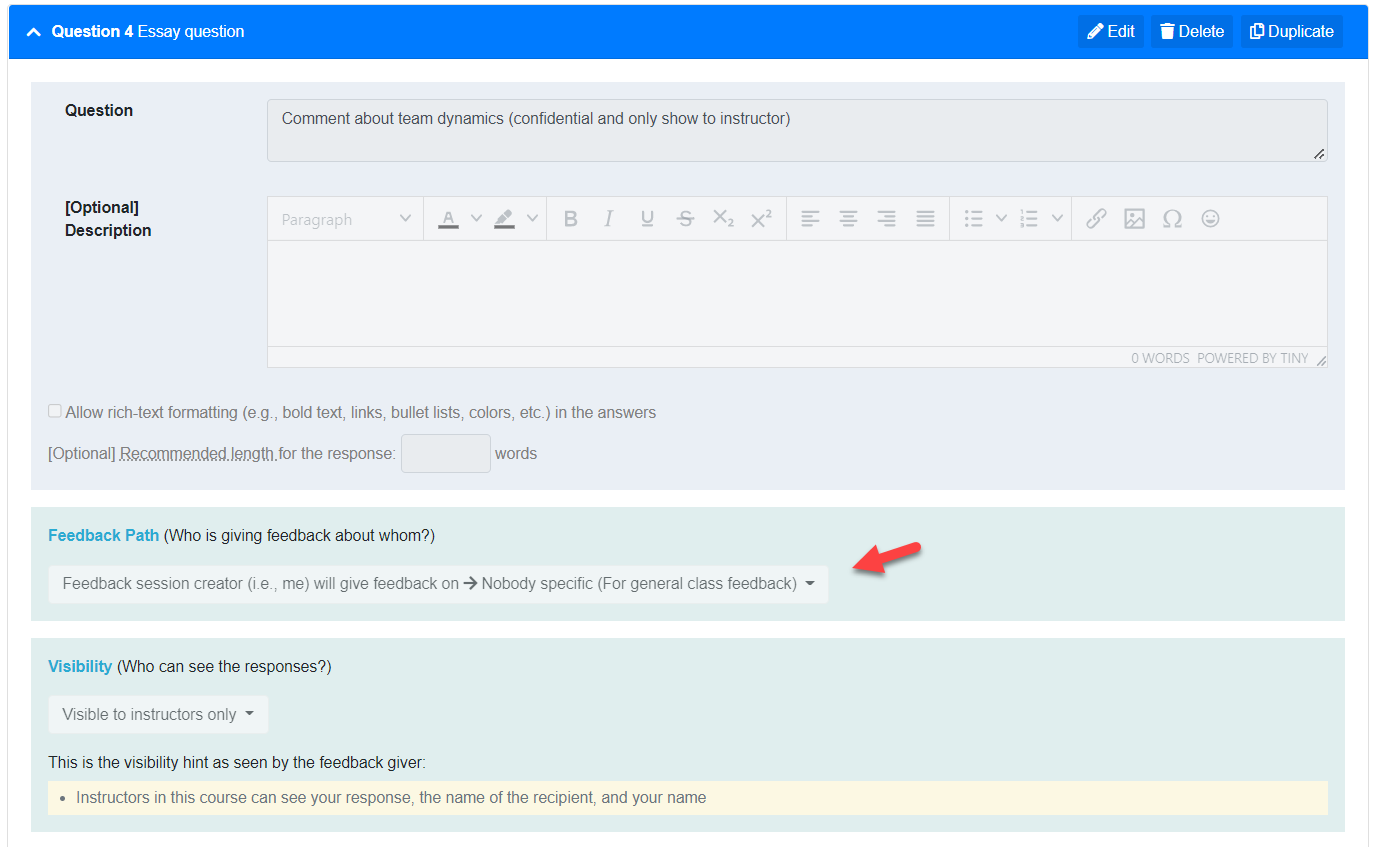
Task: Toggle bold formatting in description editor
Action: (x=571, y=219)
